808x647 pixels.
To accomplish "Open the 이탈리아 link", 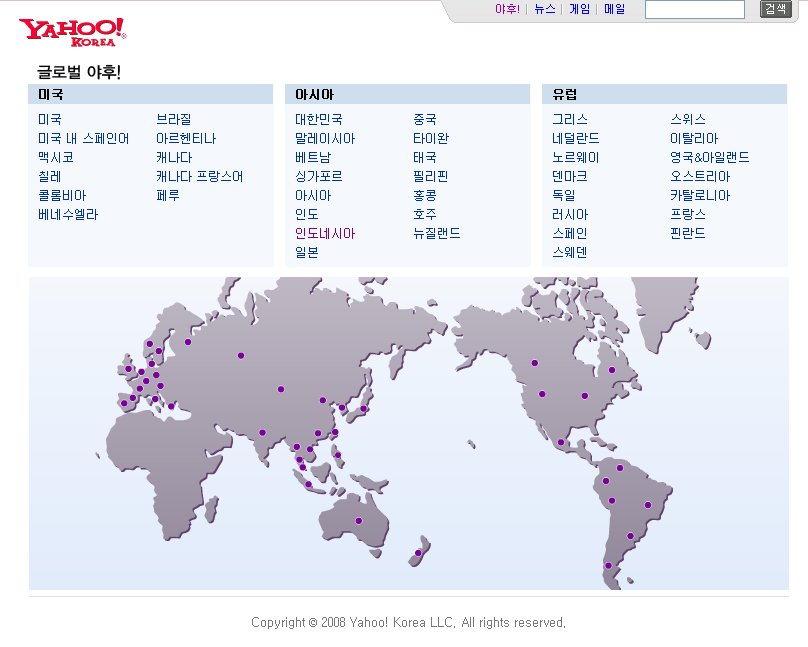I will [x=694, y=139].
